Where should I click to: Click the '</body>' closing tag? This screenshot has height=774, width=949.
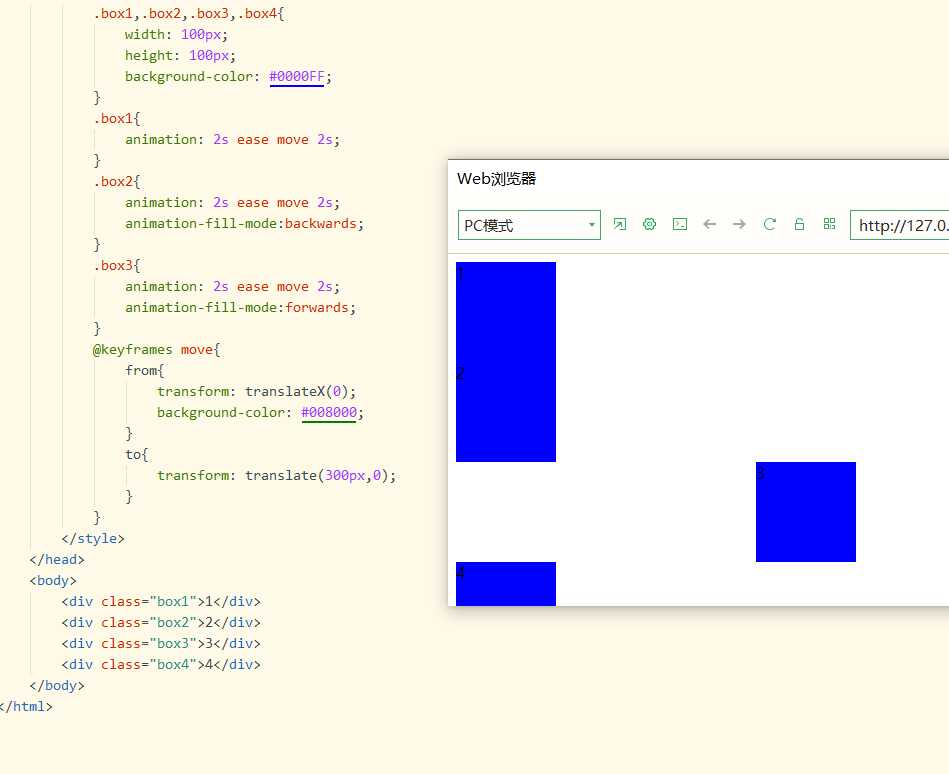pyautogui.click(x=57, y=685)
